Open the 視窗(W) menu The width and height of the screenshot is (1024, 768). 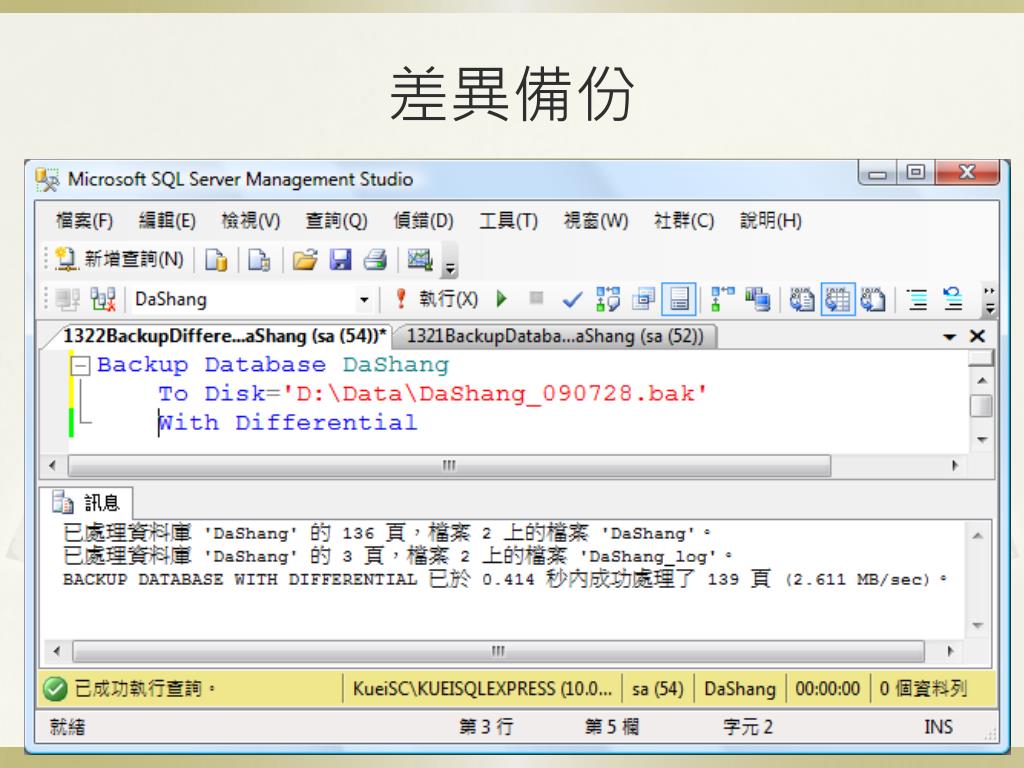click(596, 221)
